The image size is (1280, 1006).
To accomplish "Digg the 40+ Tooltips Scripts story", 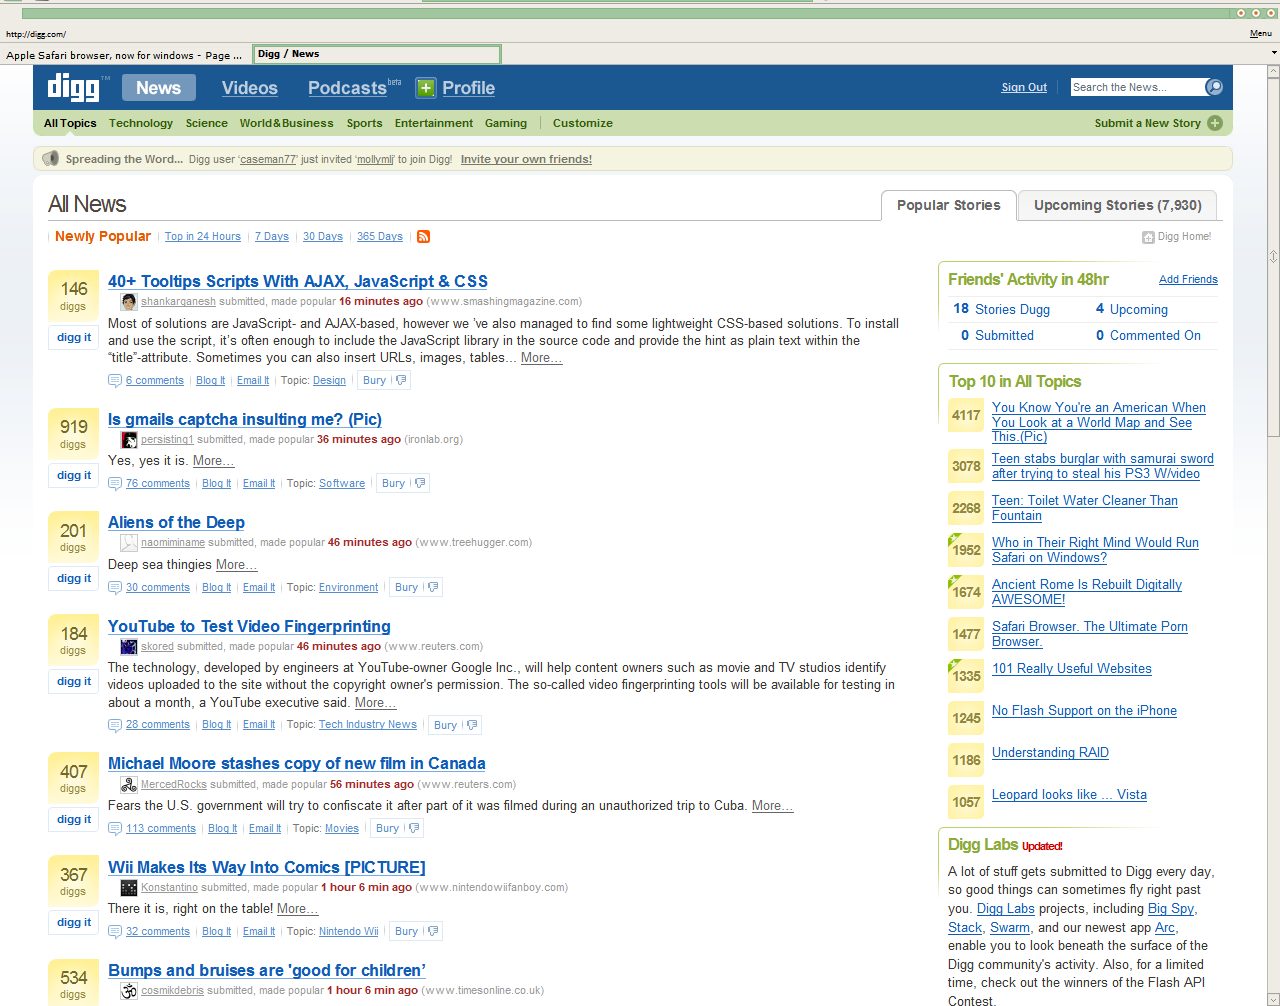I will (74, 338).
